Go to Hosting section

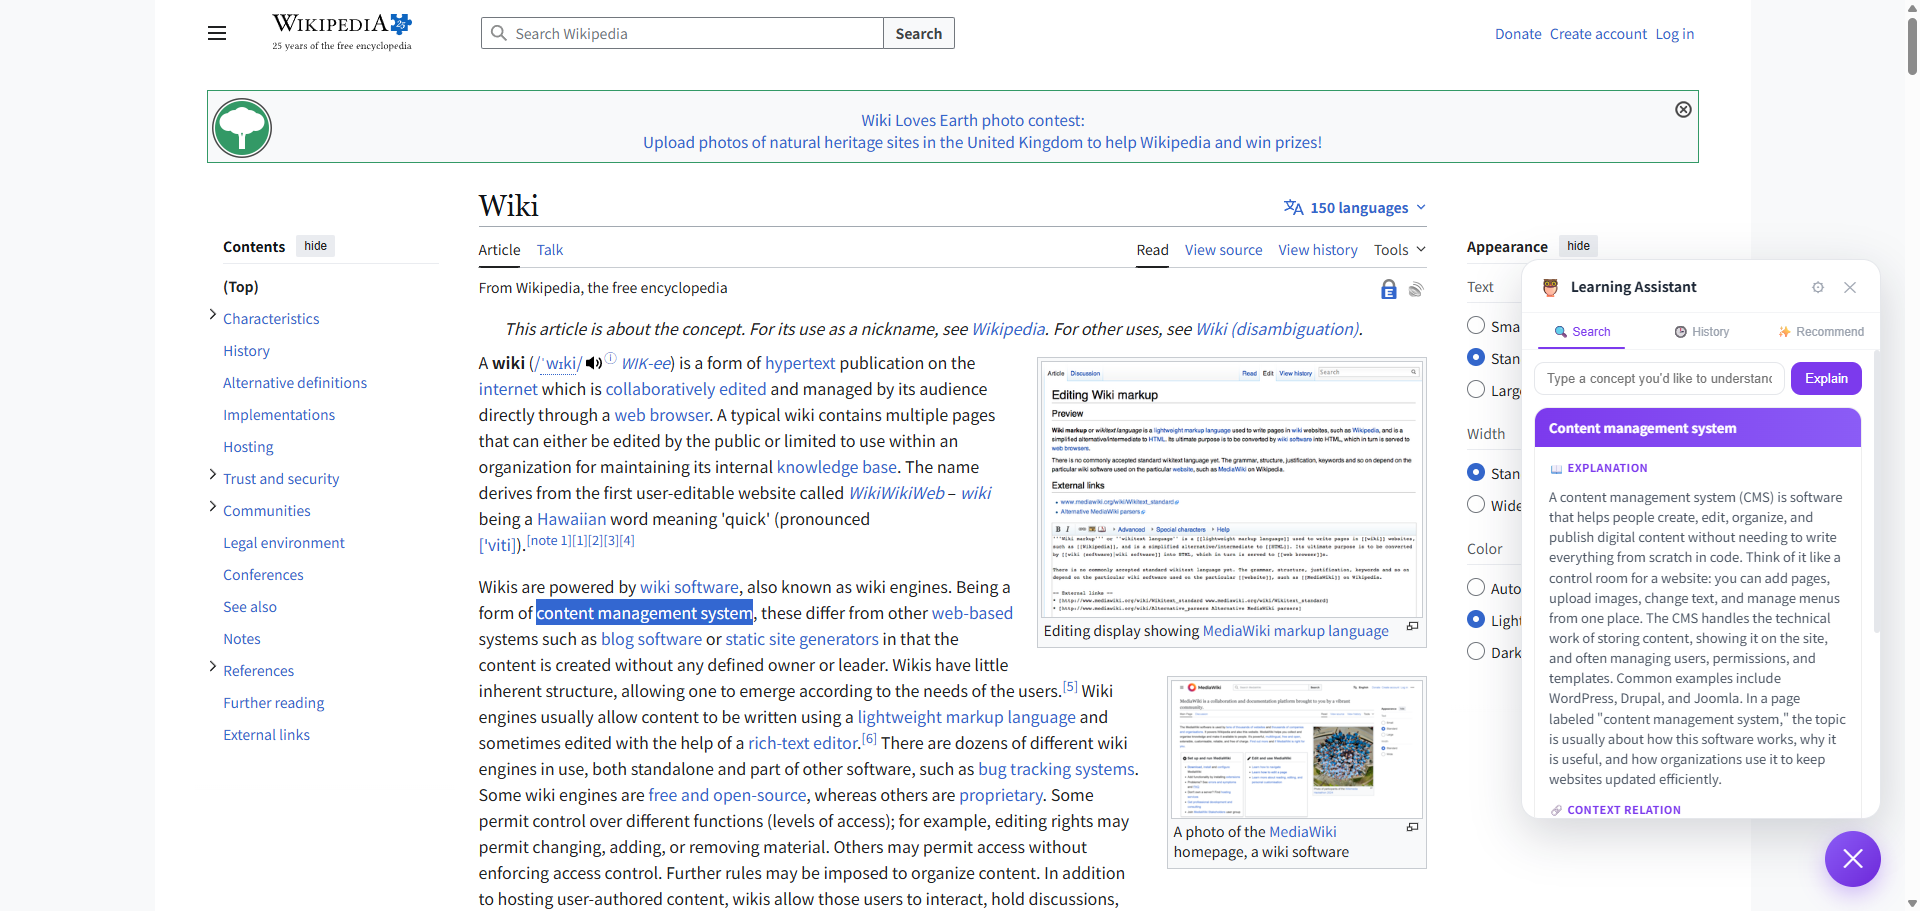248,447
